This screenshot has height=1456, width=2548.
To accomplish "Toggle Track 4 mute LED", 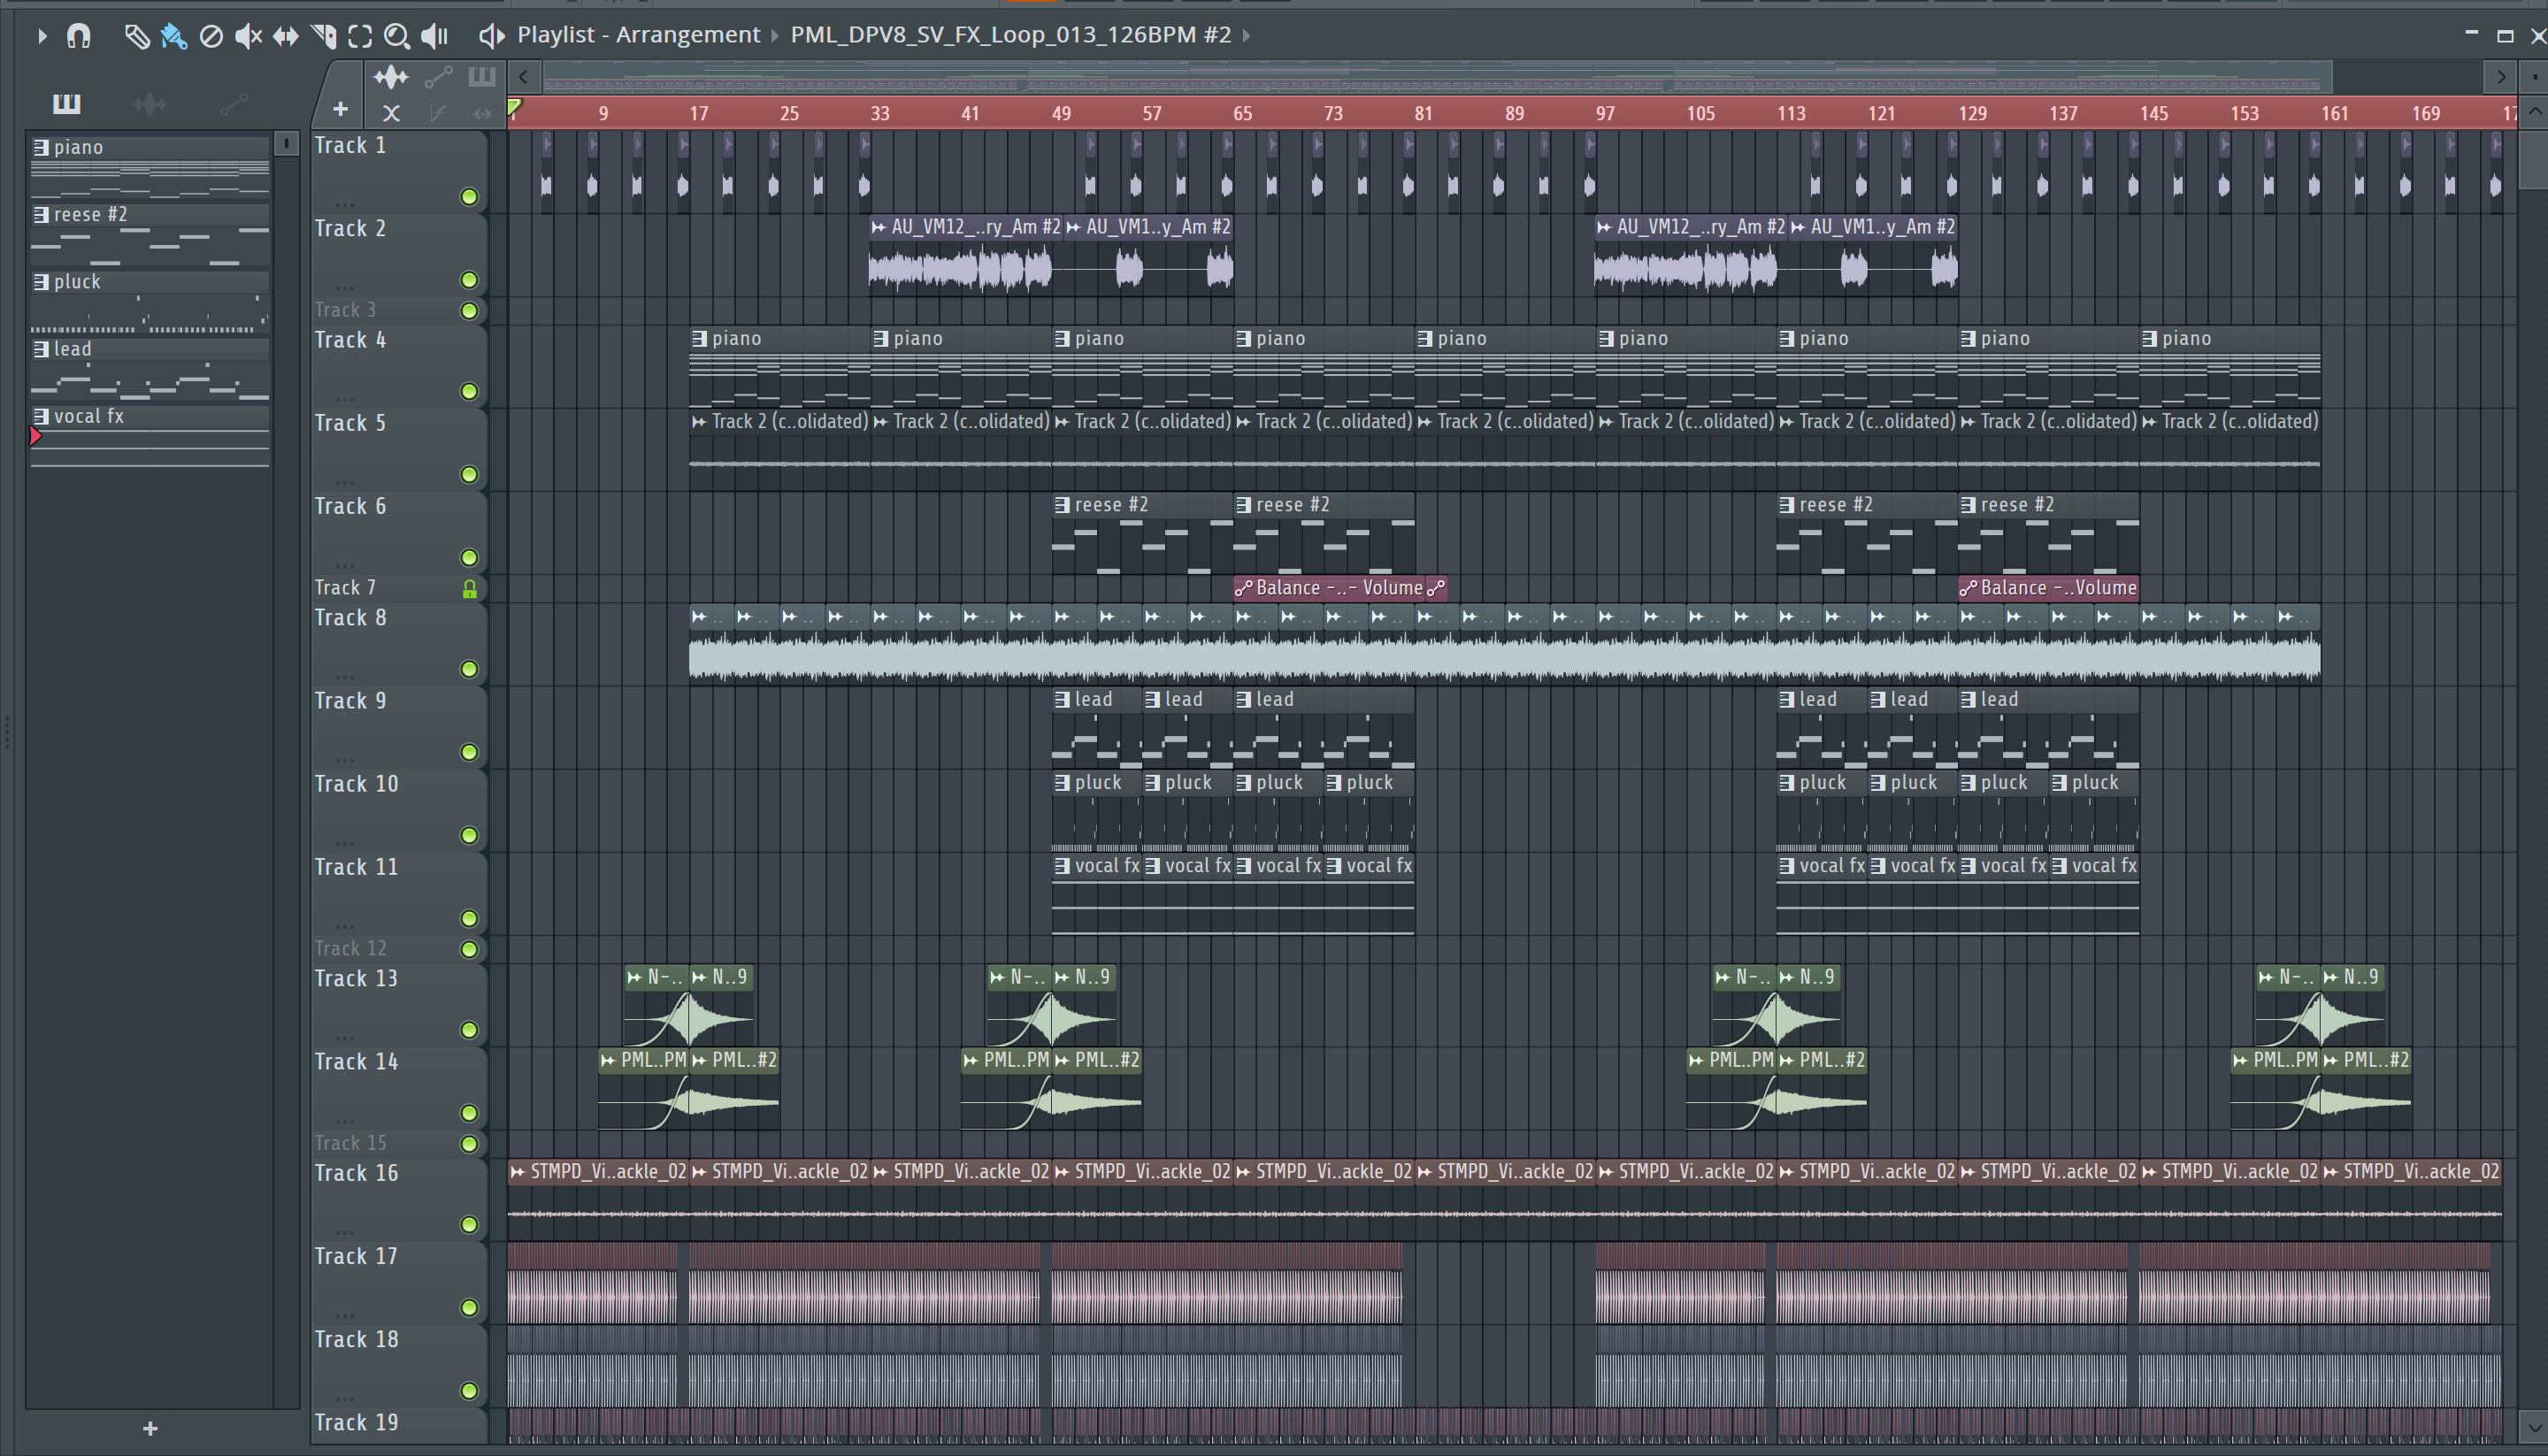I will click(469, 391).
